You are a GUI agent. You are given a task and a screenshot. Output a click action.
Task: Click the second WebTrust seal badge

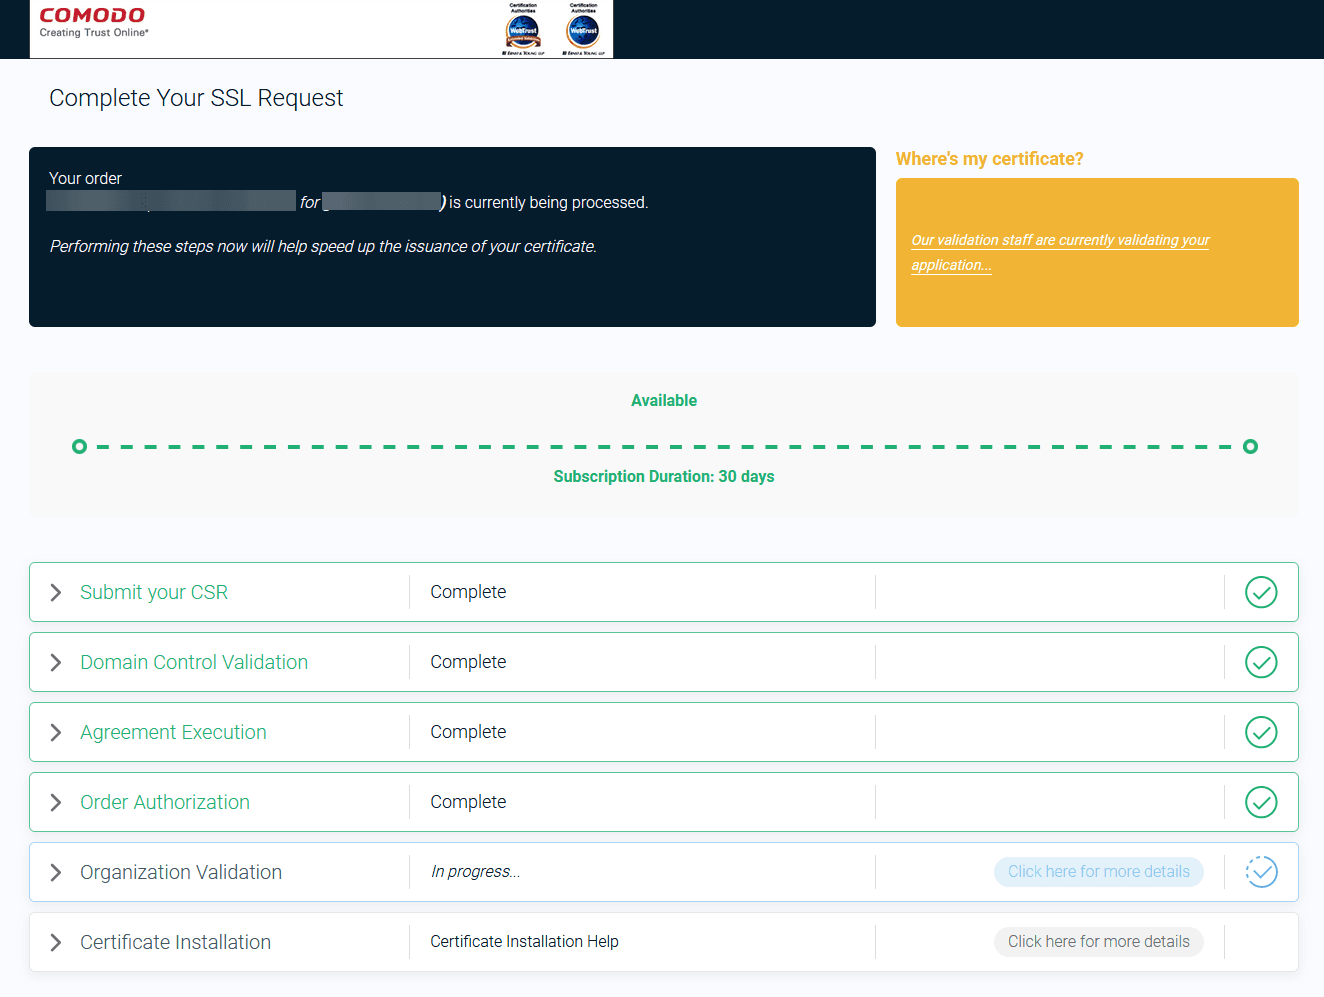click(583, 31)
